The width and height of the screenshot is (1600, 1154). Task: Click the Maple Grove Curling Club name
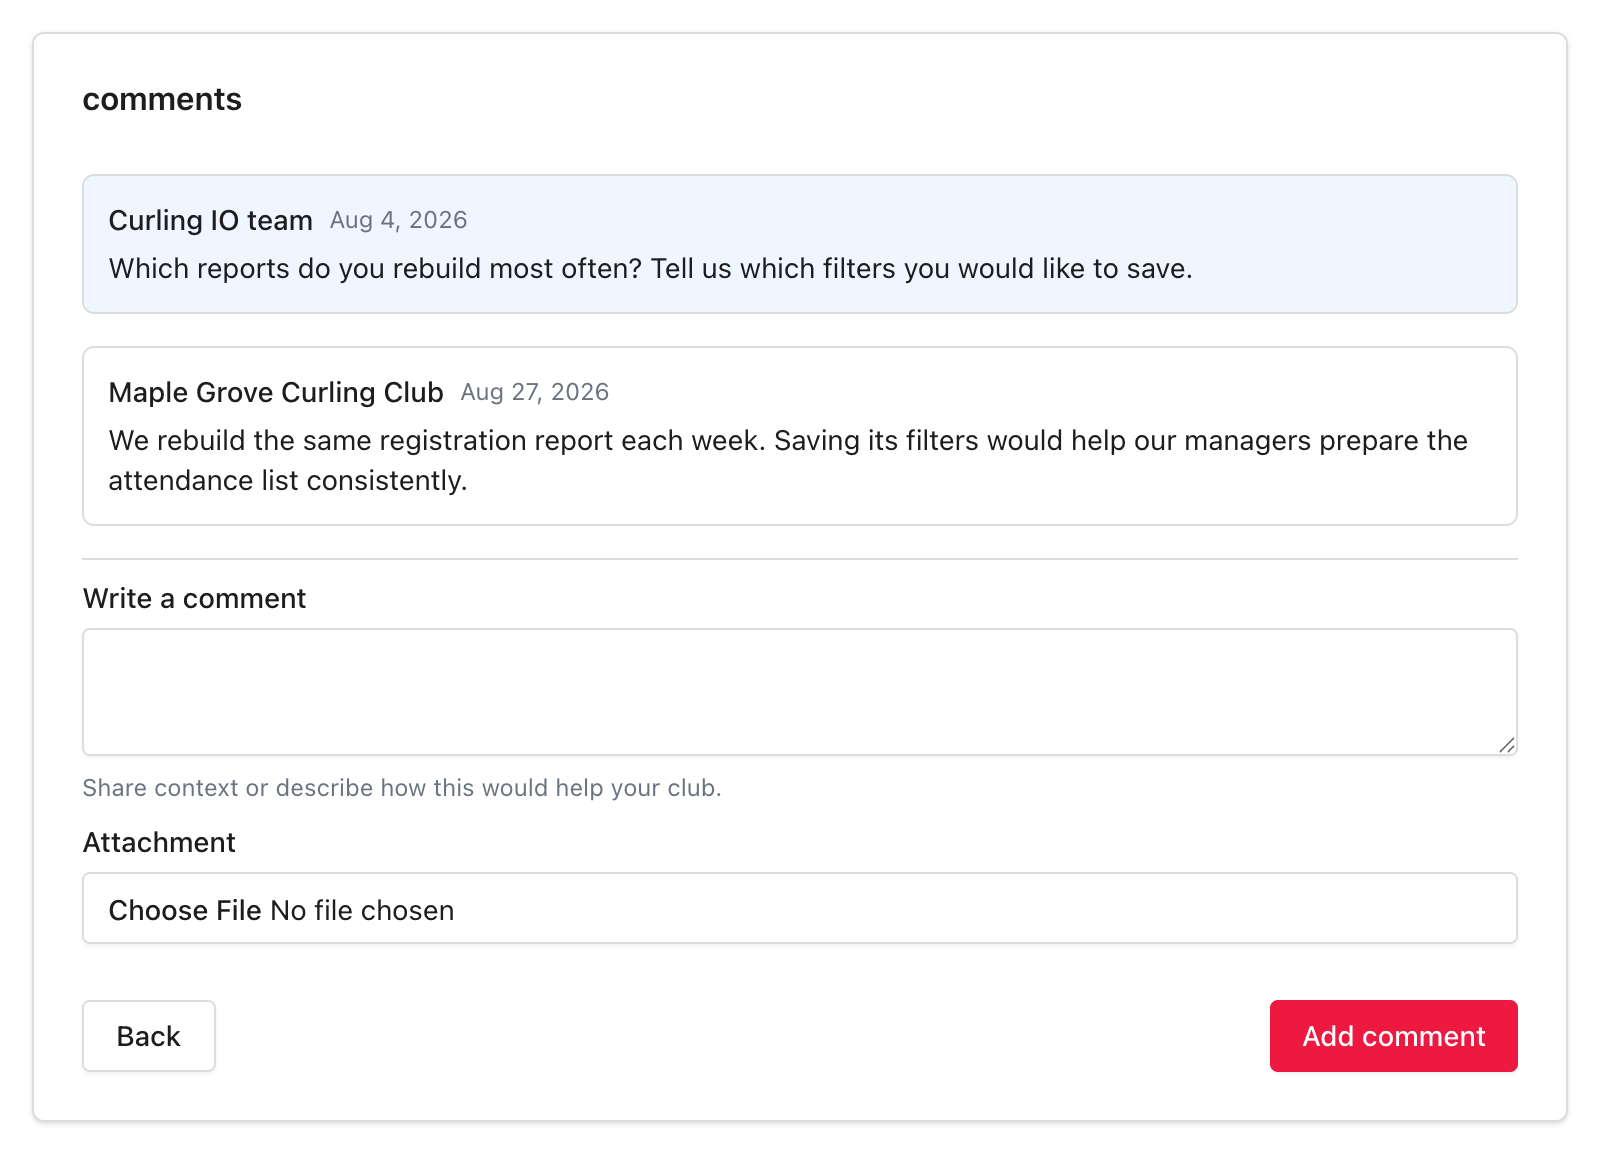tap(276, 392)
